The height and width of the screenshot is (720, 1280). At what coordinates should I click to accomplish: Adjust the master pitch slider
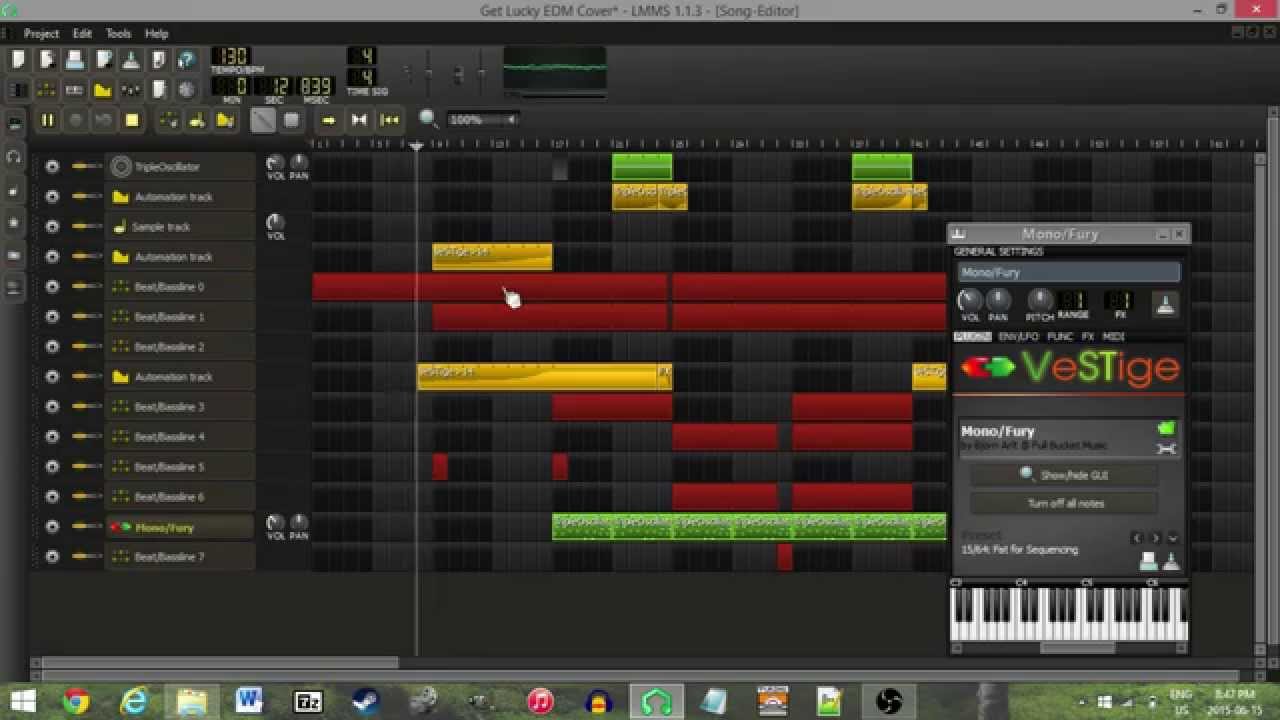[481, 74]
